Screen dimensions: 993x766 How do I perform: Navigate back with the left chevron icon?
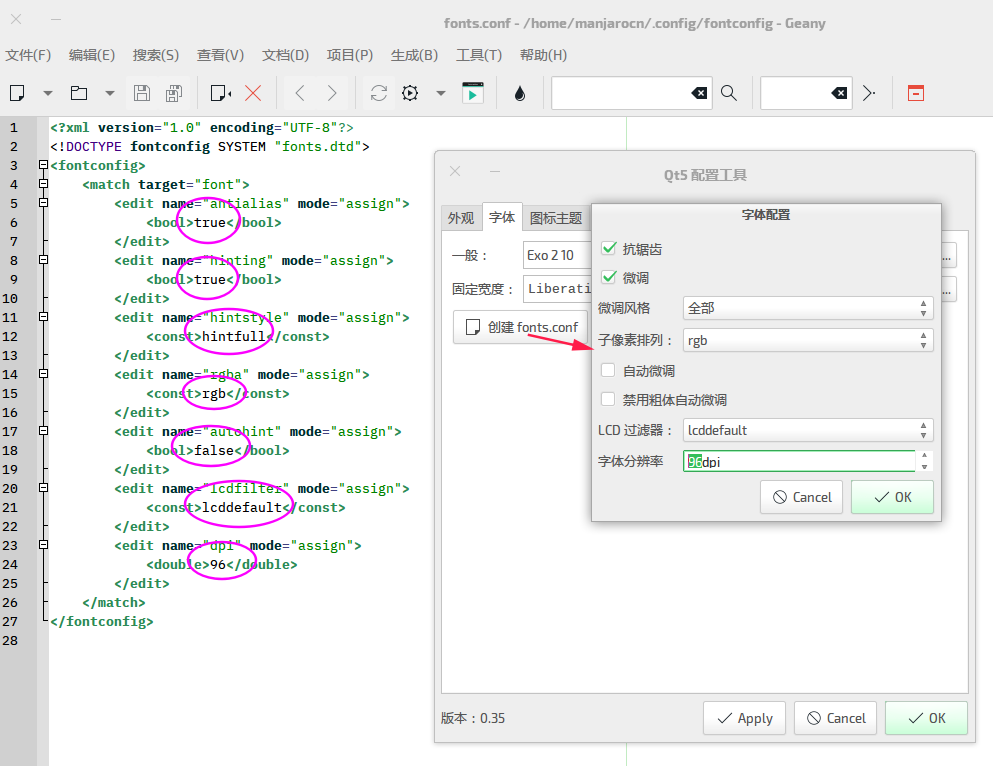(300, 93)
